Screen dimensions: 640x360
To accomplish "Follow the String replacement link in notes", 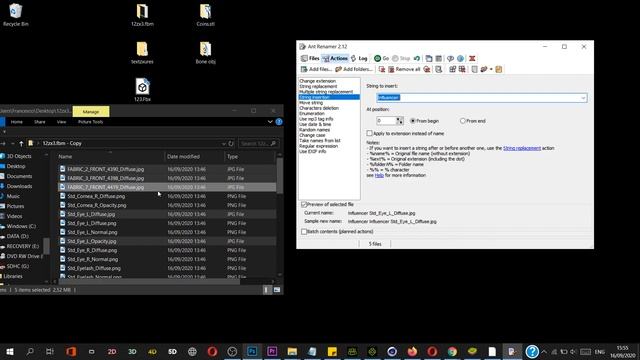I will tap(522, 148).
